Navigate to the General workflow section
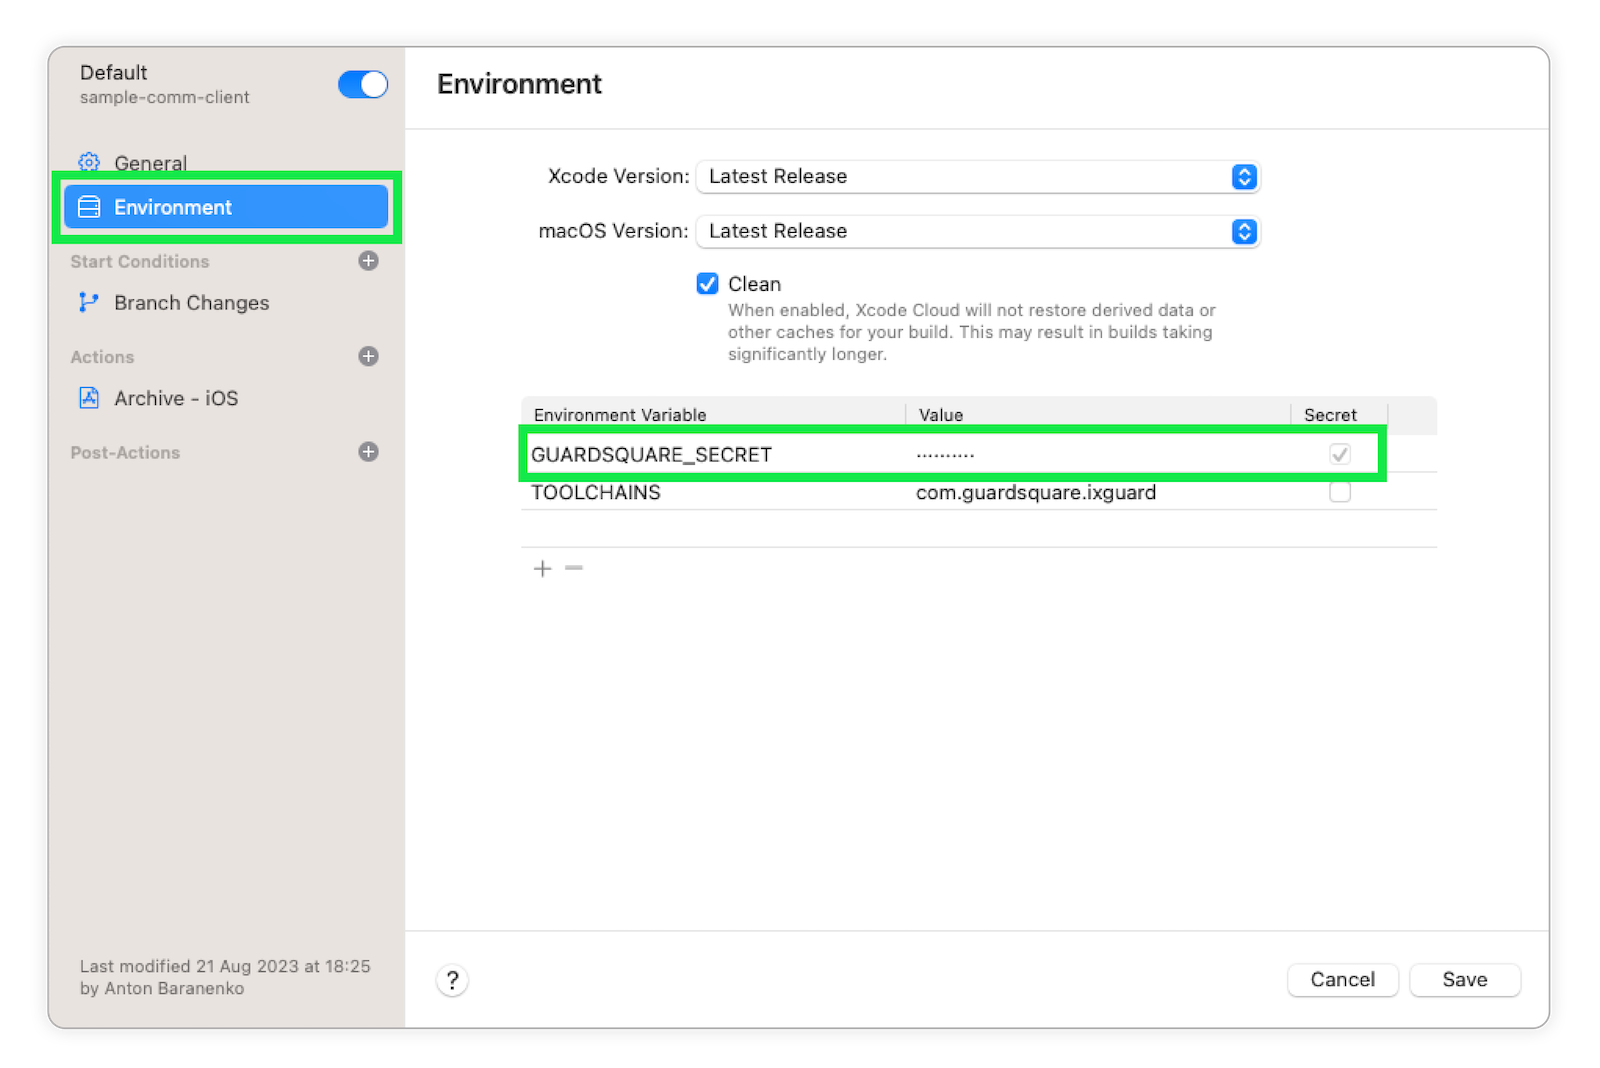The height and width of the screenshot is (1068, 1600). (150, 163)
